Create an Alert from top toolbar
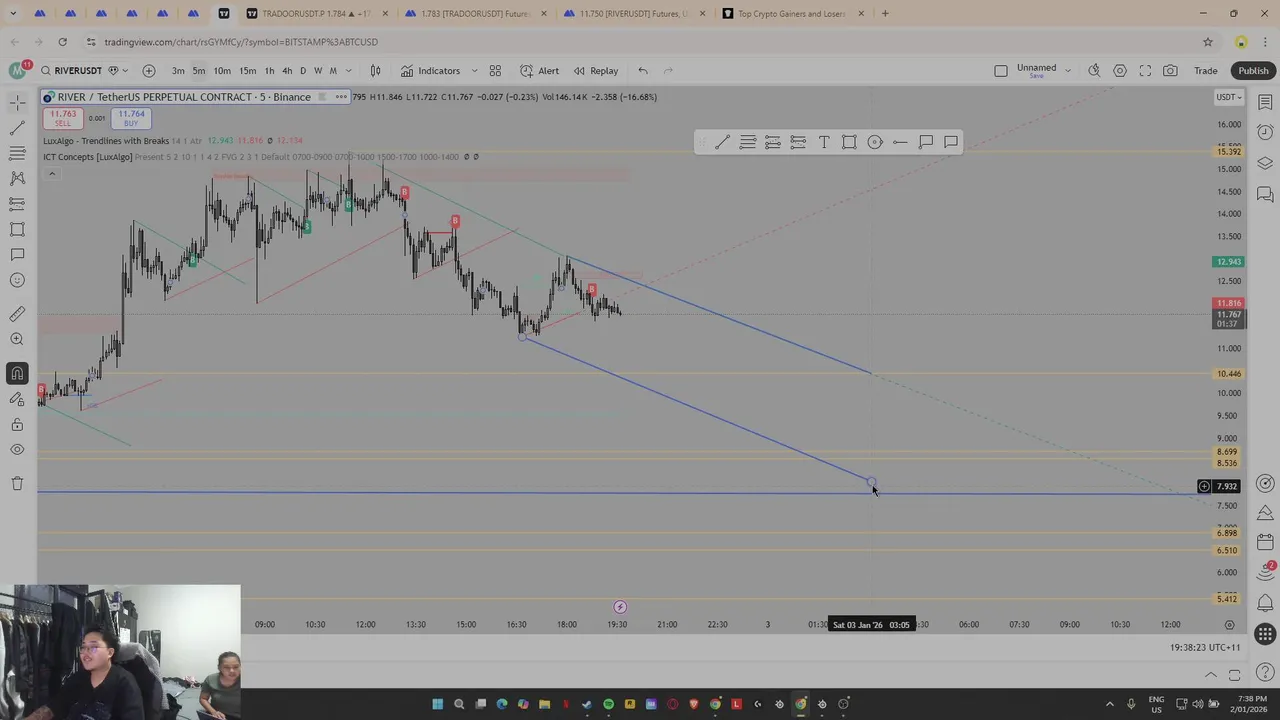 click(x=540, y=71)
